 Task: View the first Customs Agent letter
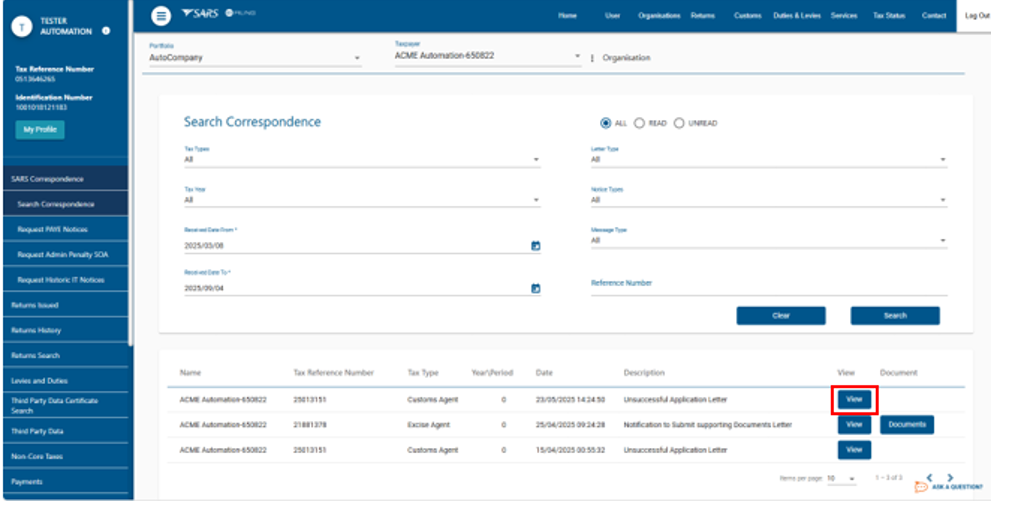click(x=854, y=399)
